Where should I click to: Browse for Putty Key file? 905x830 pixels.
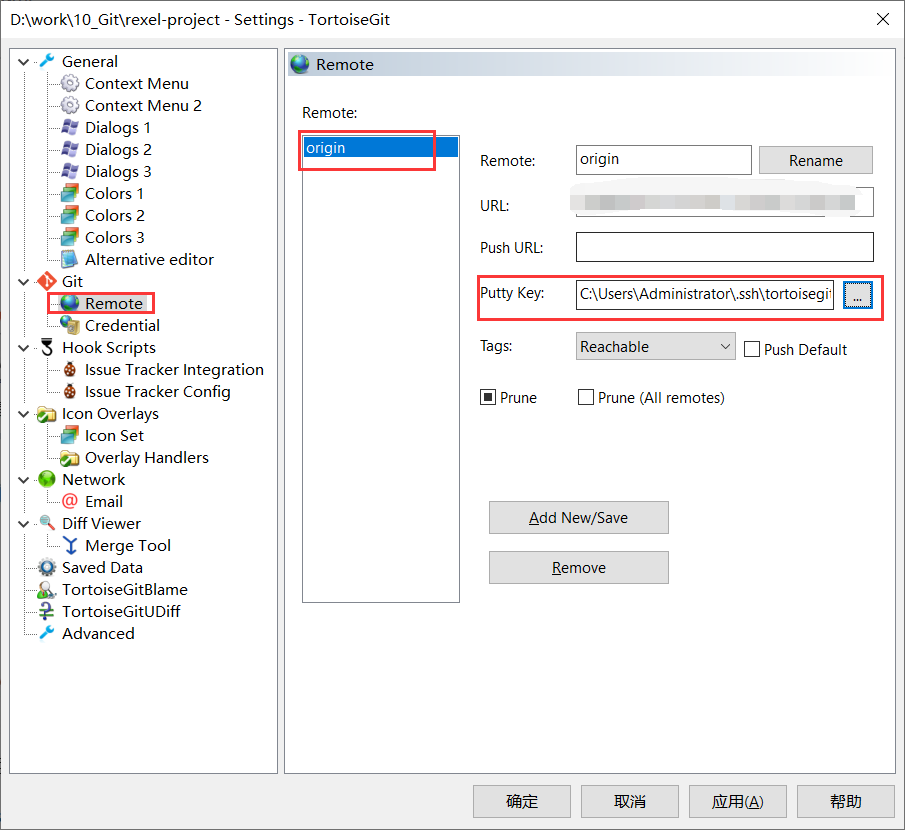(x=858, y=295)
